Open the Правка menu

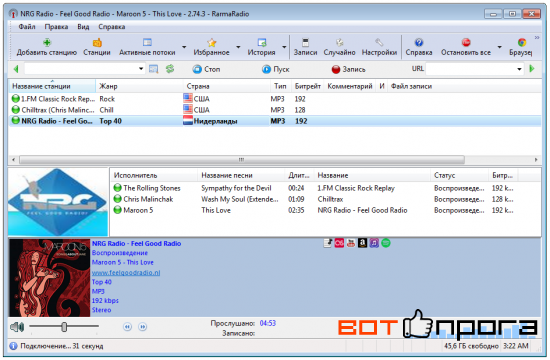(56, 27)
